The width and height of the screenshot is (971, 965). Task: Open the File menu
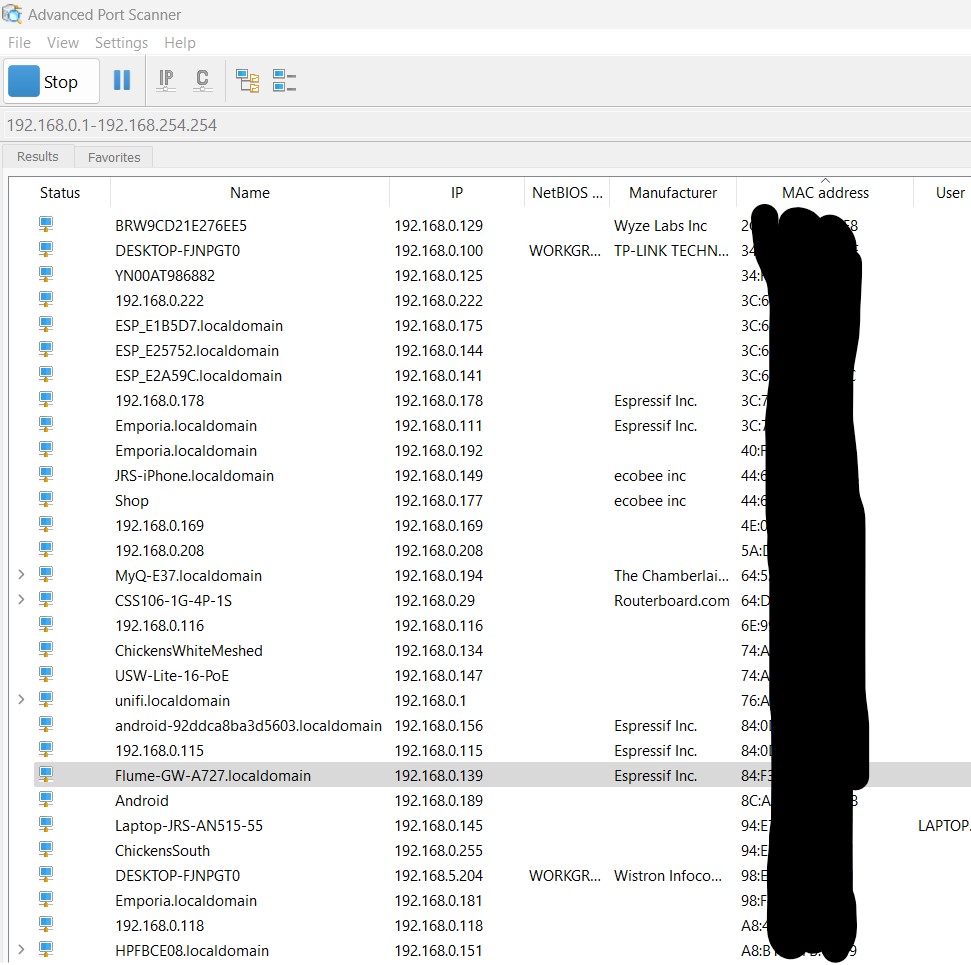(x=19, y=43)
